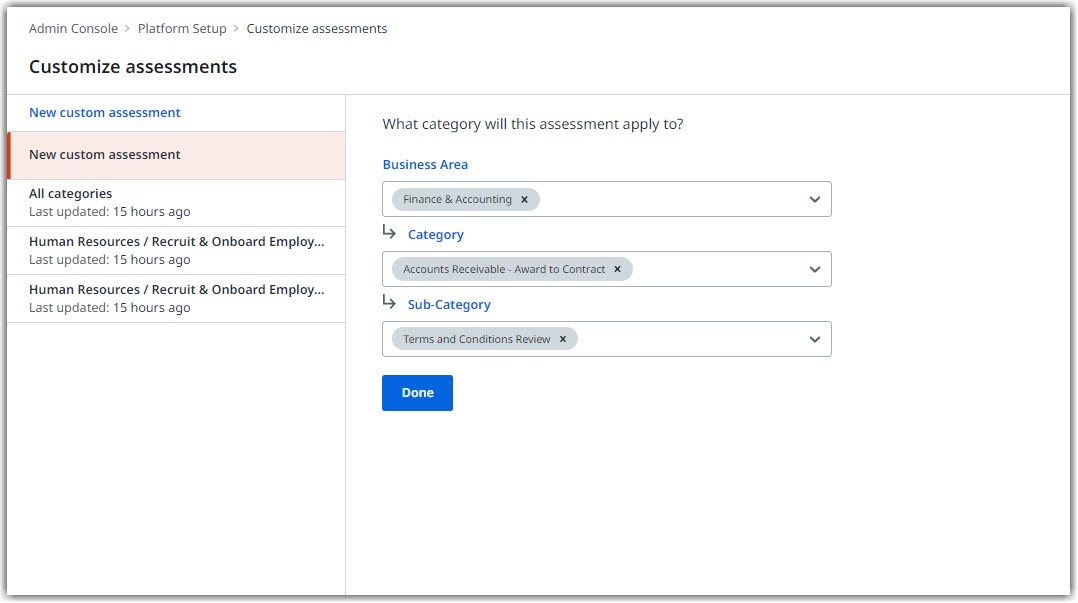1078x603 pixels.
Task: Click the Category field label
Action: coord(436,235)
